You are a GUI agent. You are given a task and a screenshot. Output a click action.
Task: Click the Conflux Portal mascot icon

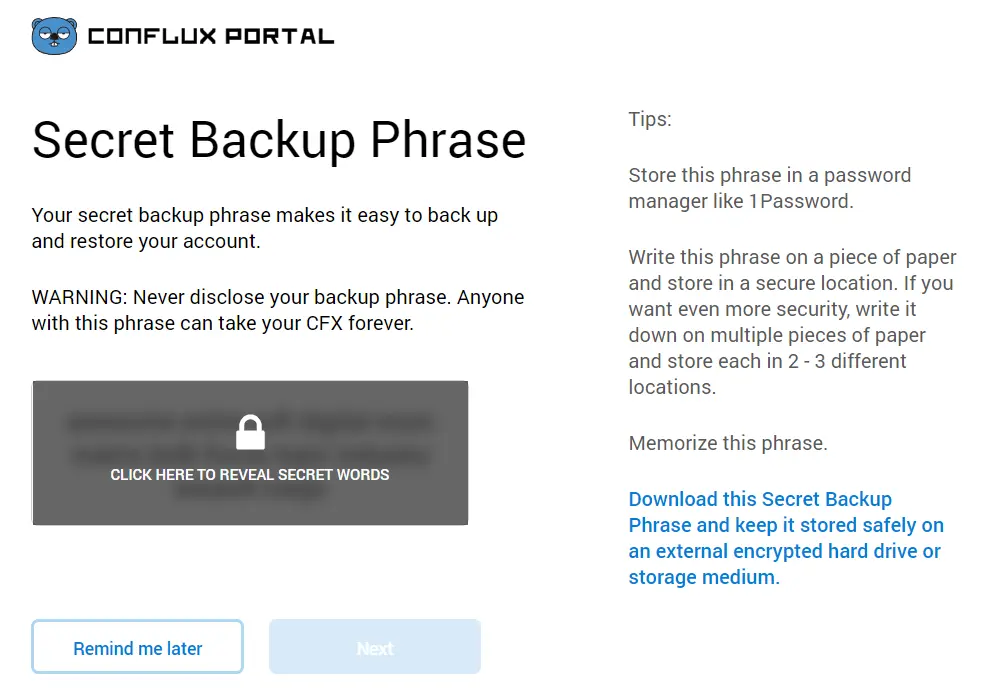coord(55,33)
